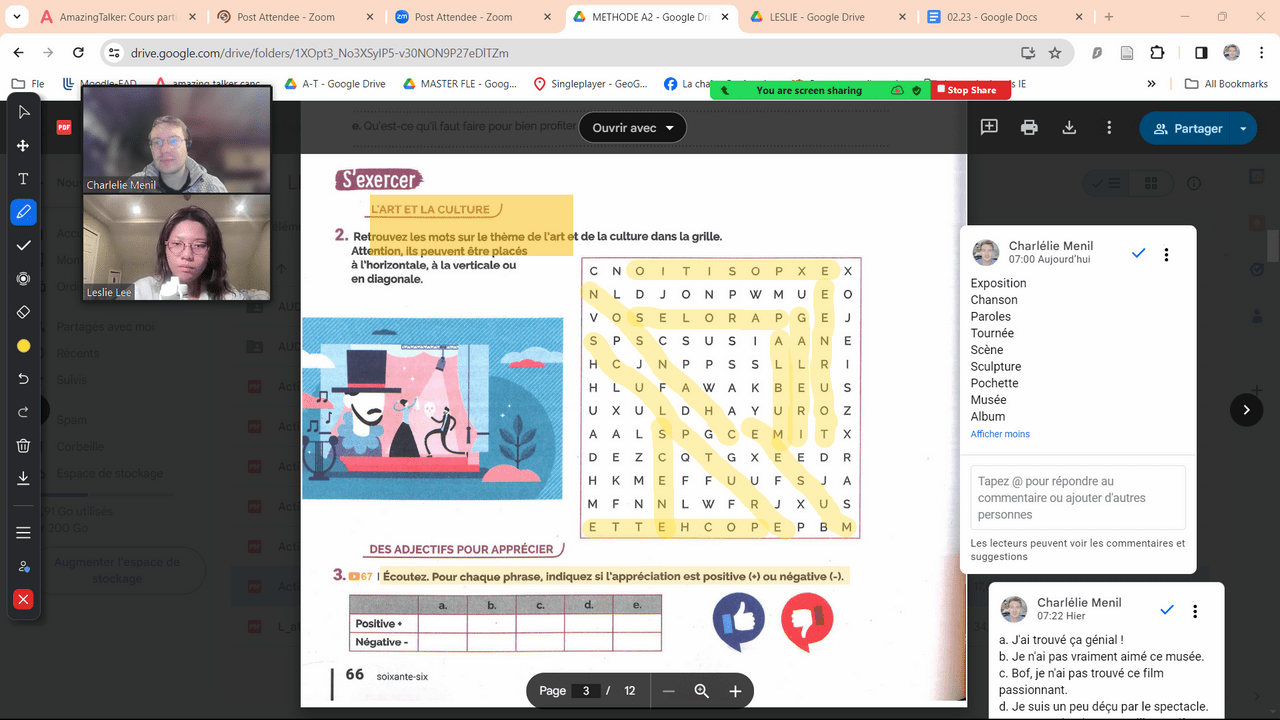
Task: Open the 'Ouvrir avec' dropdown
Action: 633,128
